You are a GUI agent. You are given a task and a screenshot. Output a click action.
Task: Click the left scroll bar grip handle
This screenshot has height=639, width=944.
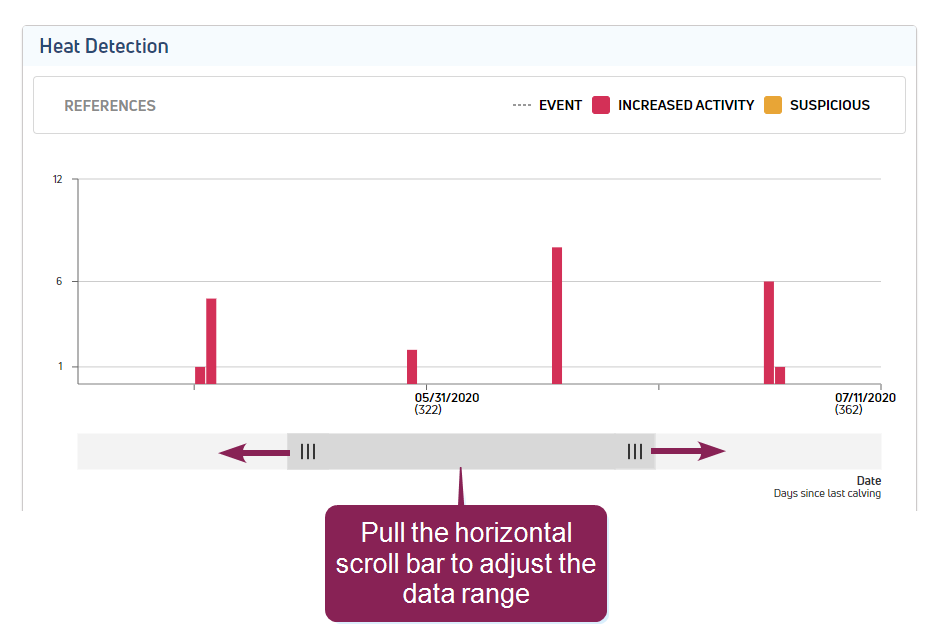[x=308, y=451]
